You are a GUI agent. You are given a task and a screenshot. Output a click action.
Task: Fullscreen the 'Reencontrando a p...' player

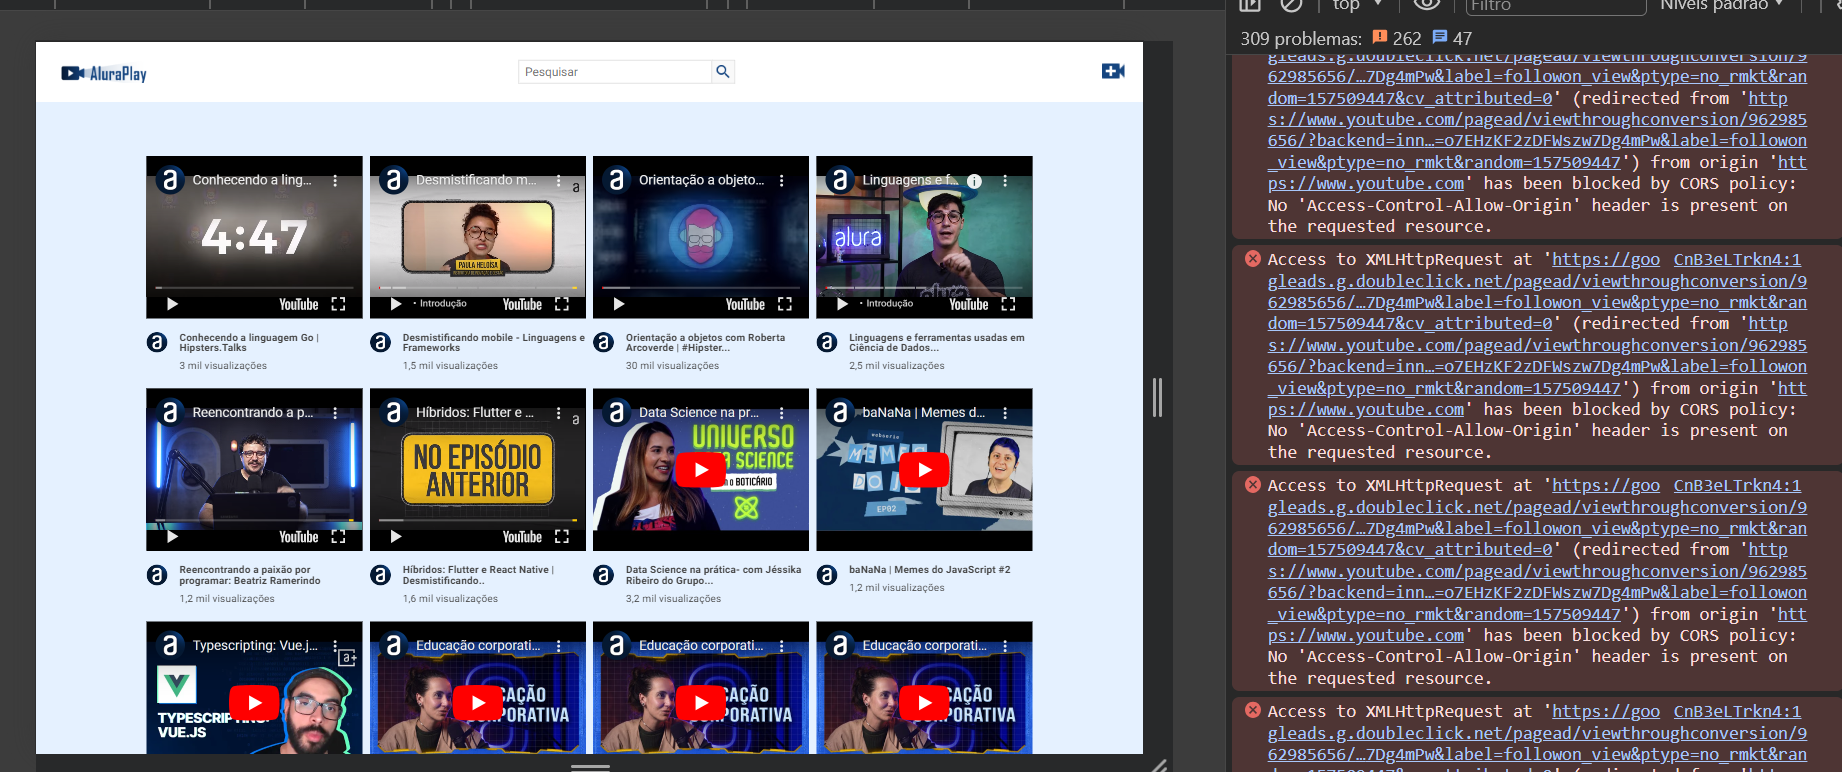click(x=338, y=537)
